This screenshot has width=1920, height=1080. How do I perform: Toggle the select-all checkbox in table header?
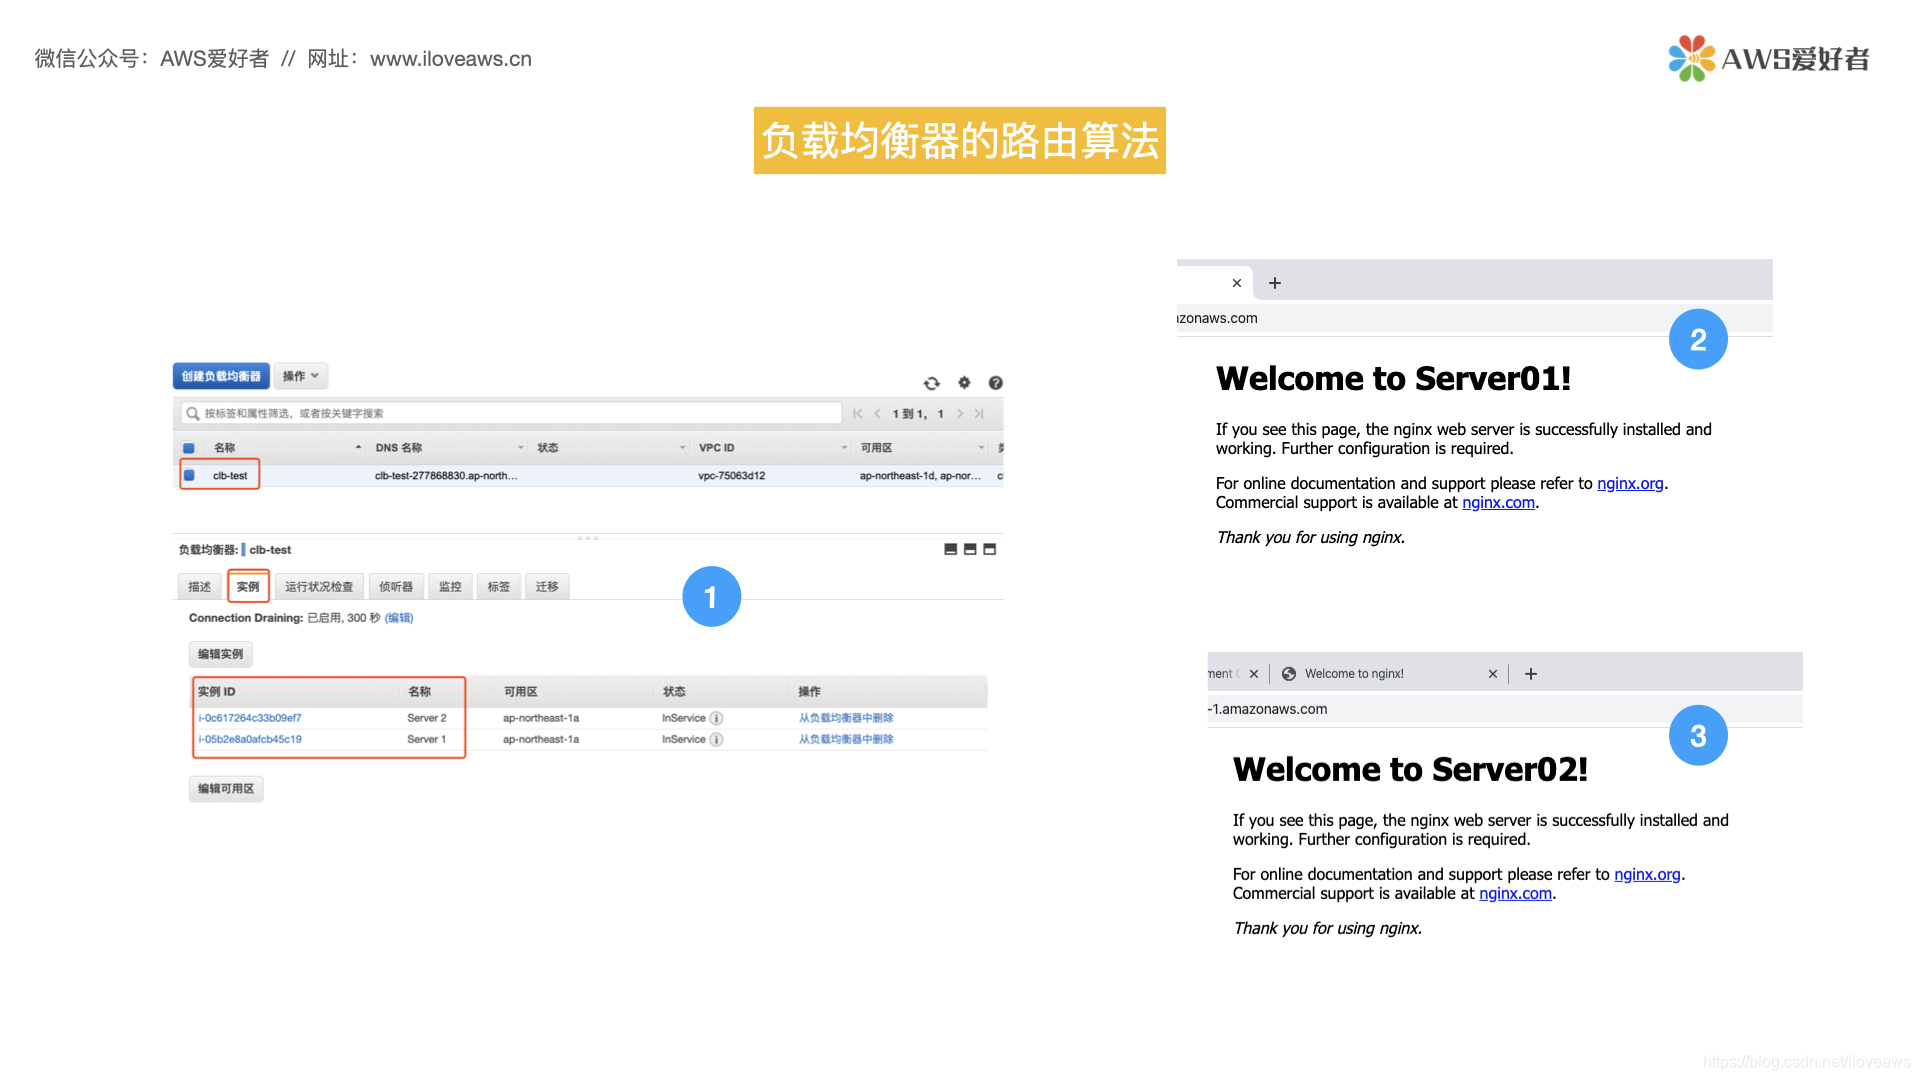point(189,448)
